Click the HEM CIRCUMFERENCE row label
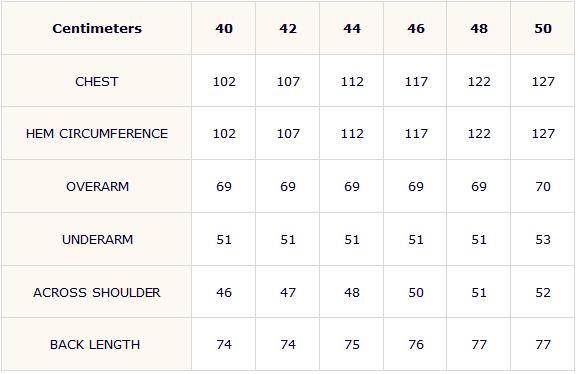 point(97,133)
